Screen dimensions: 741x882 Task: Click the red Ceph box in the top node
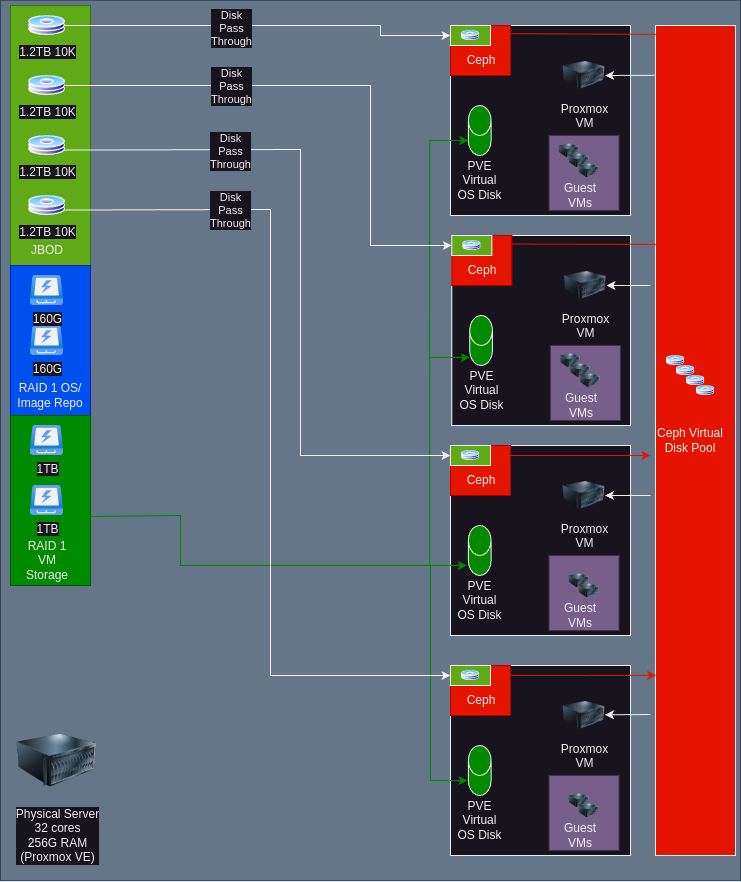481,60
